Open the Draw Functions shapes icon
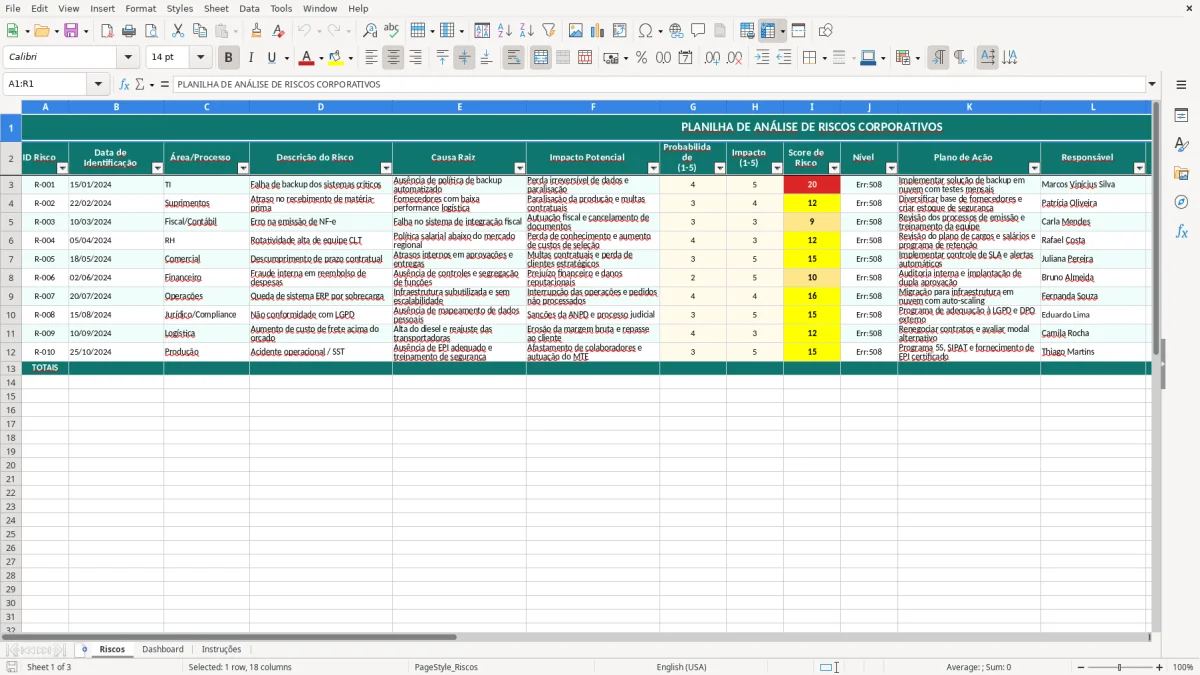This screenshot has width=1200, height=675. 826,31
